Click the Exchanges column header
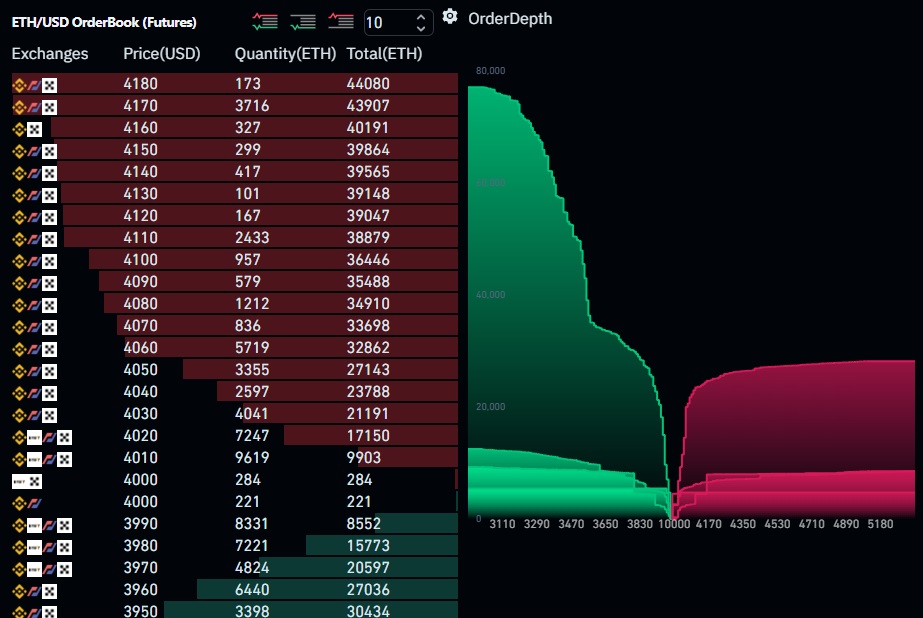923x618 pixels. [x=50, y=54]
